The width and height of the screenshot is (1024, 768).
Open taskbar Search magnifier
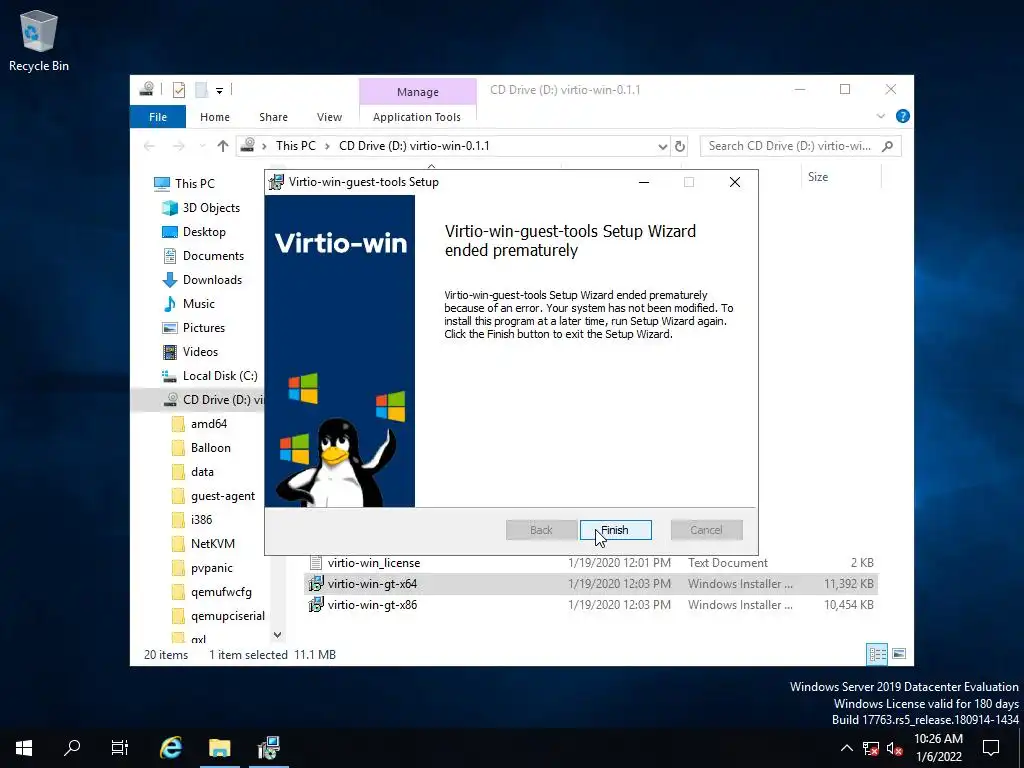click(72, 748)
